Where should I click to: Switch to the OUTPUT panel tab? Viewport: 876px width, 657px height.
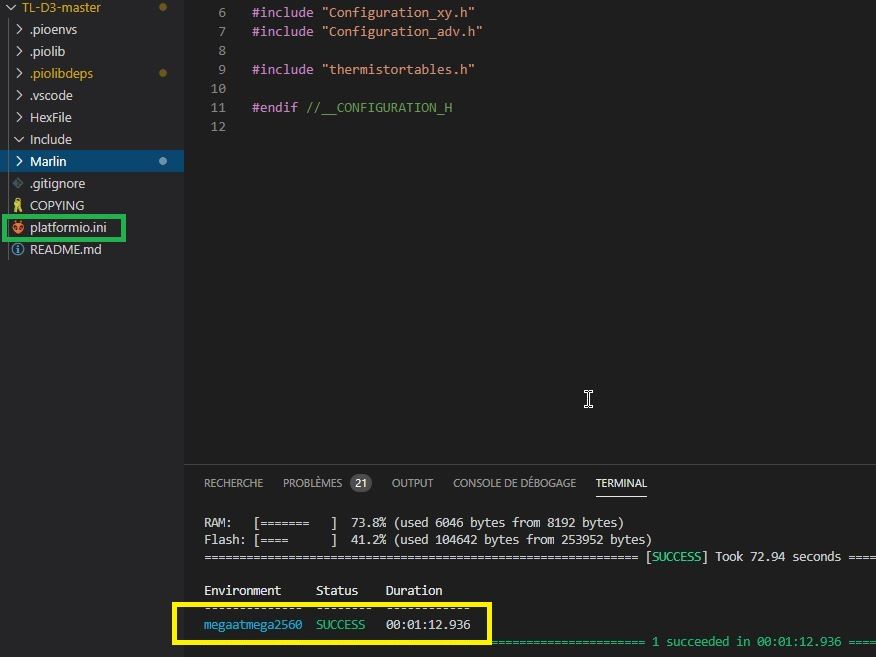pos(412,483)
